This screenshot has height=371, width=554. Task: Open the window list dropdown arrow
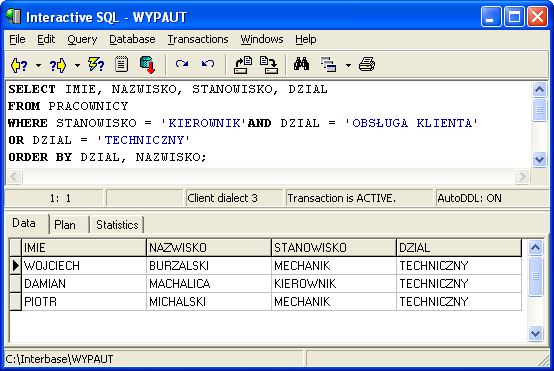[348, 65]
